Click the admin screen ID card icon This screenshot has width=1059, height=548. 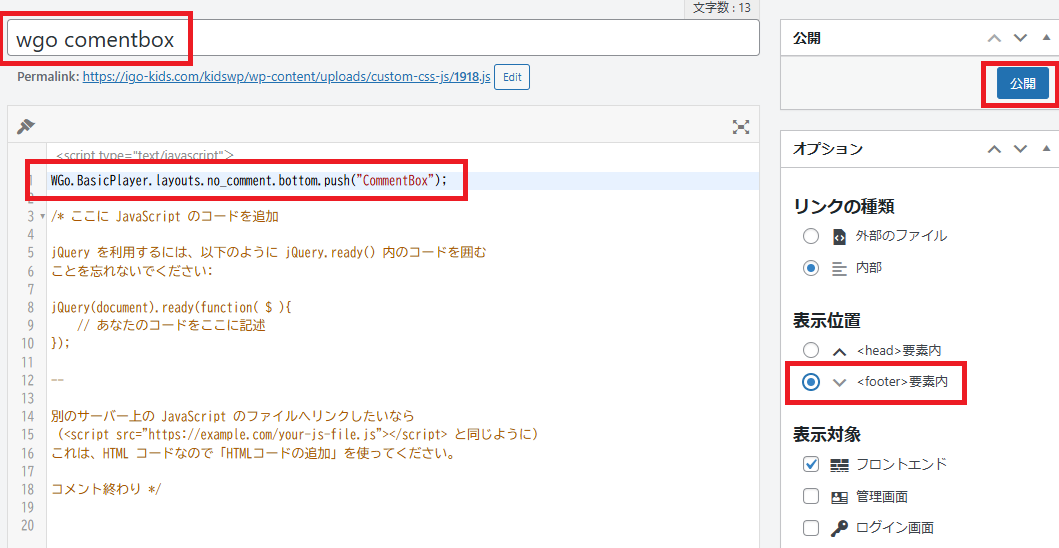coord(839,497)
